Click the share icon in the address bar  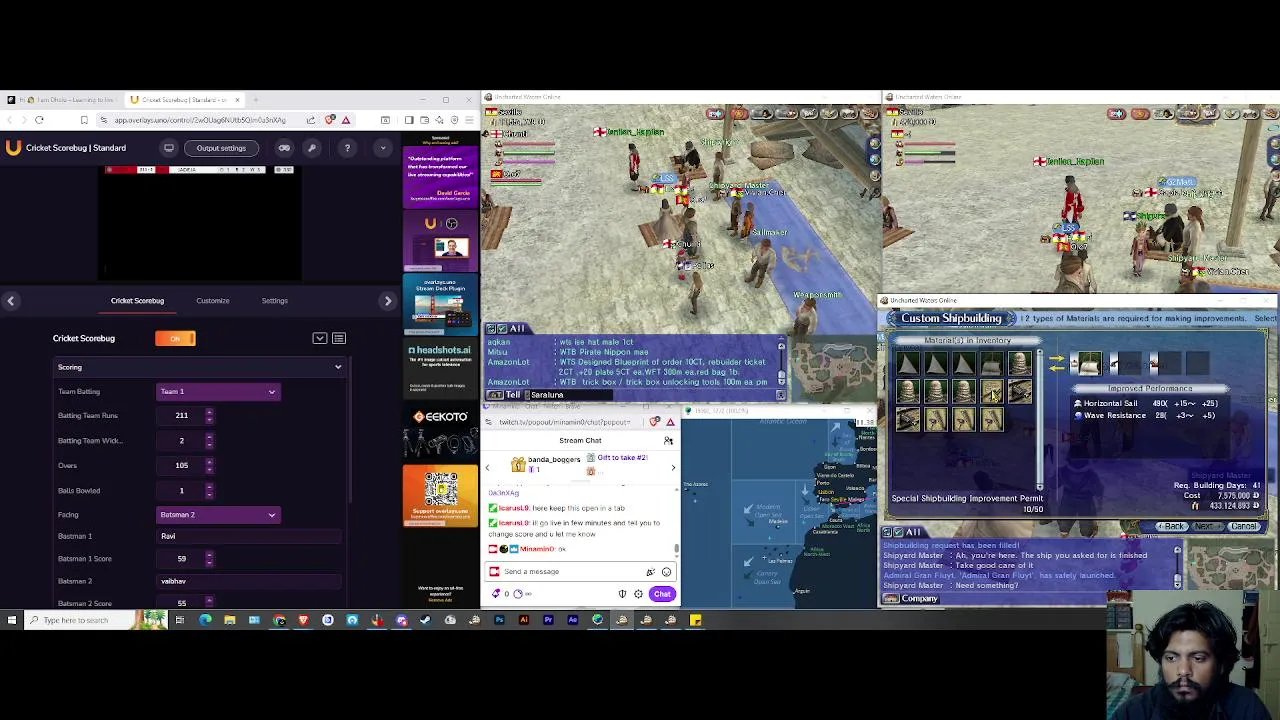[311, 120]
